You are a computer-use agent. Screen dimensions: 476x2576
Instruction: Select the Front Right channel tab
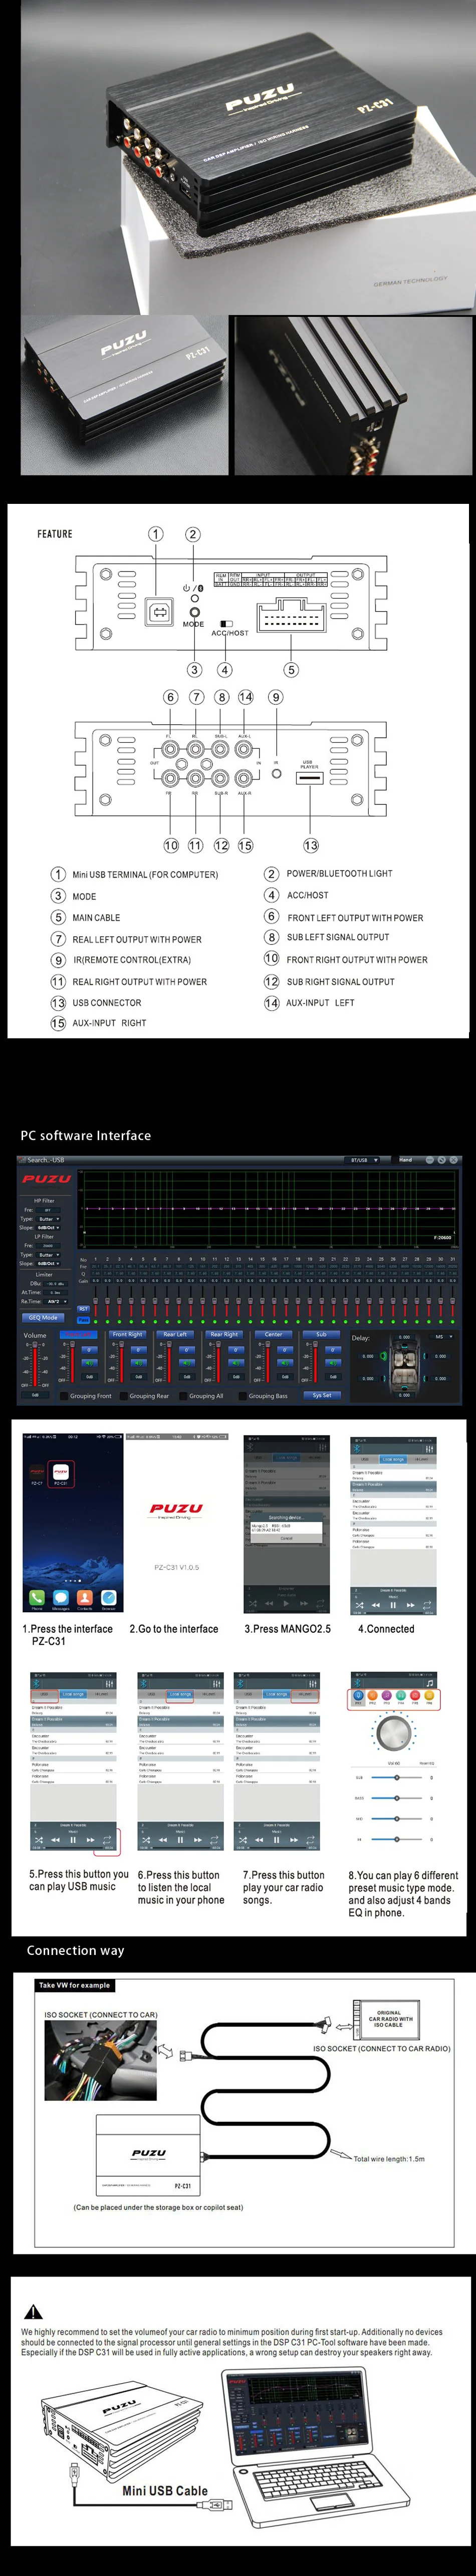[x=127, y=1334]
